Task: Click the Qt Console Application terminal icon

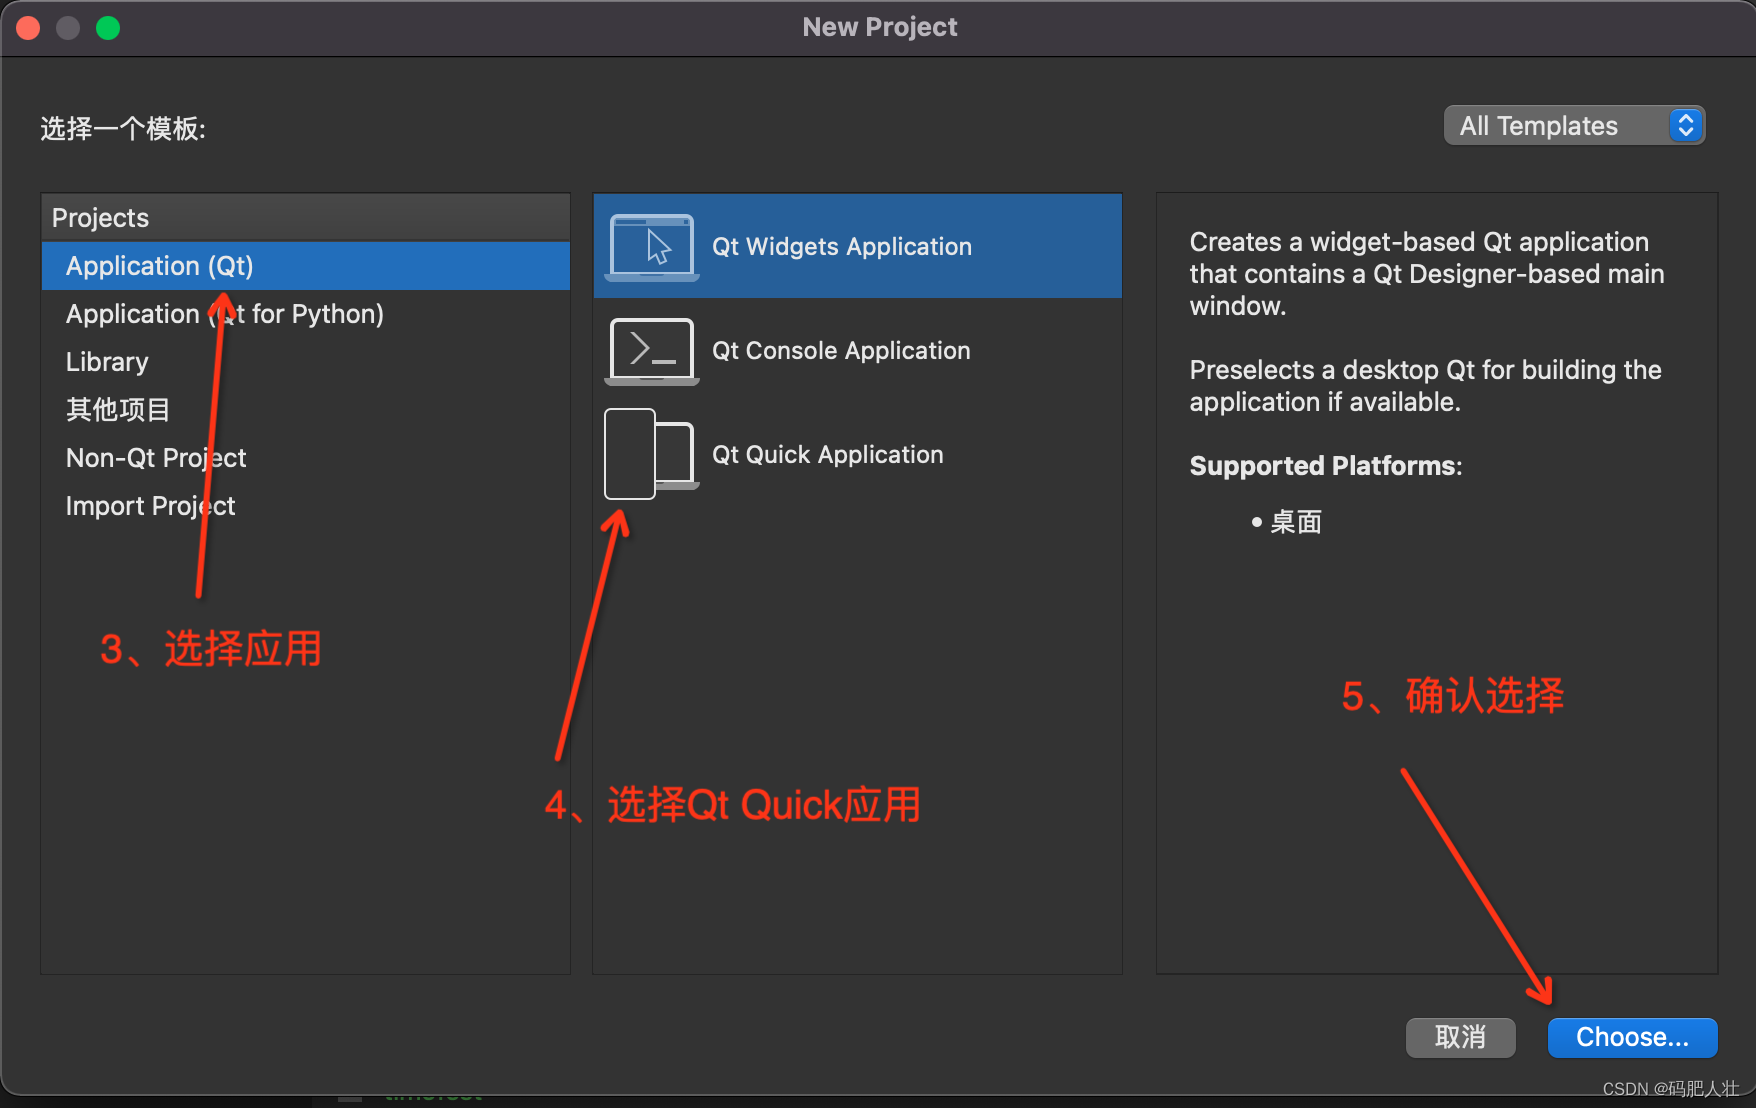Action: (x=651, y=351)
